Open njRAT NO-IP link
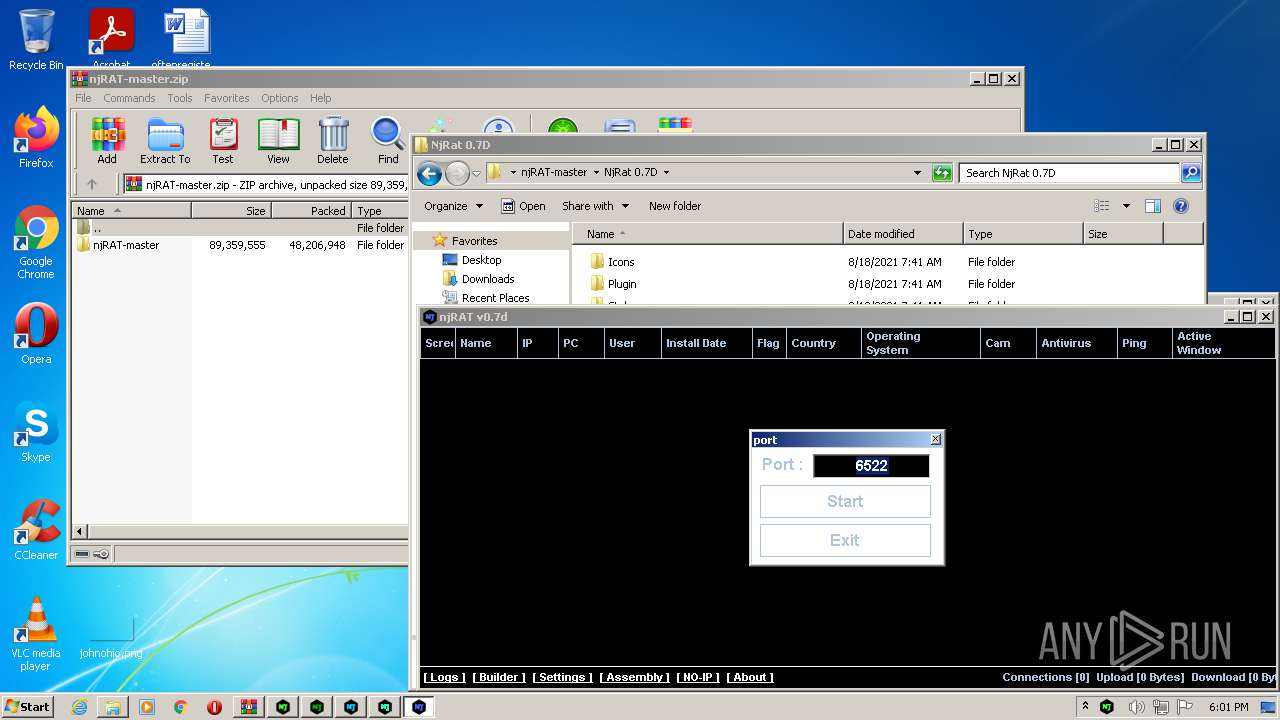 tap(698, 677)
